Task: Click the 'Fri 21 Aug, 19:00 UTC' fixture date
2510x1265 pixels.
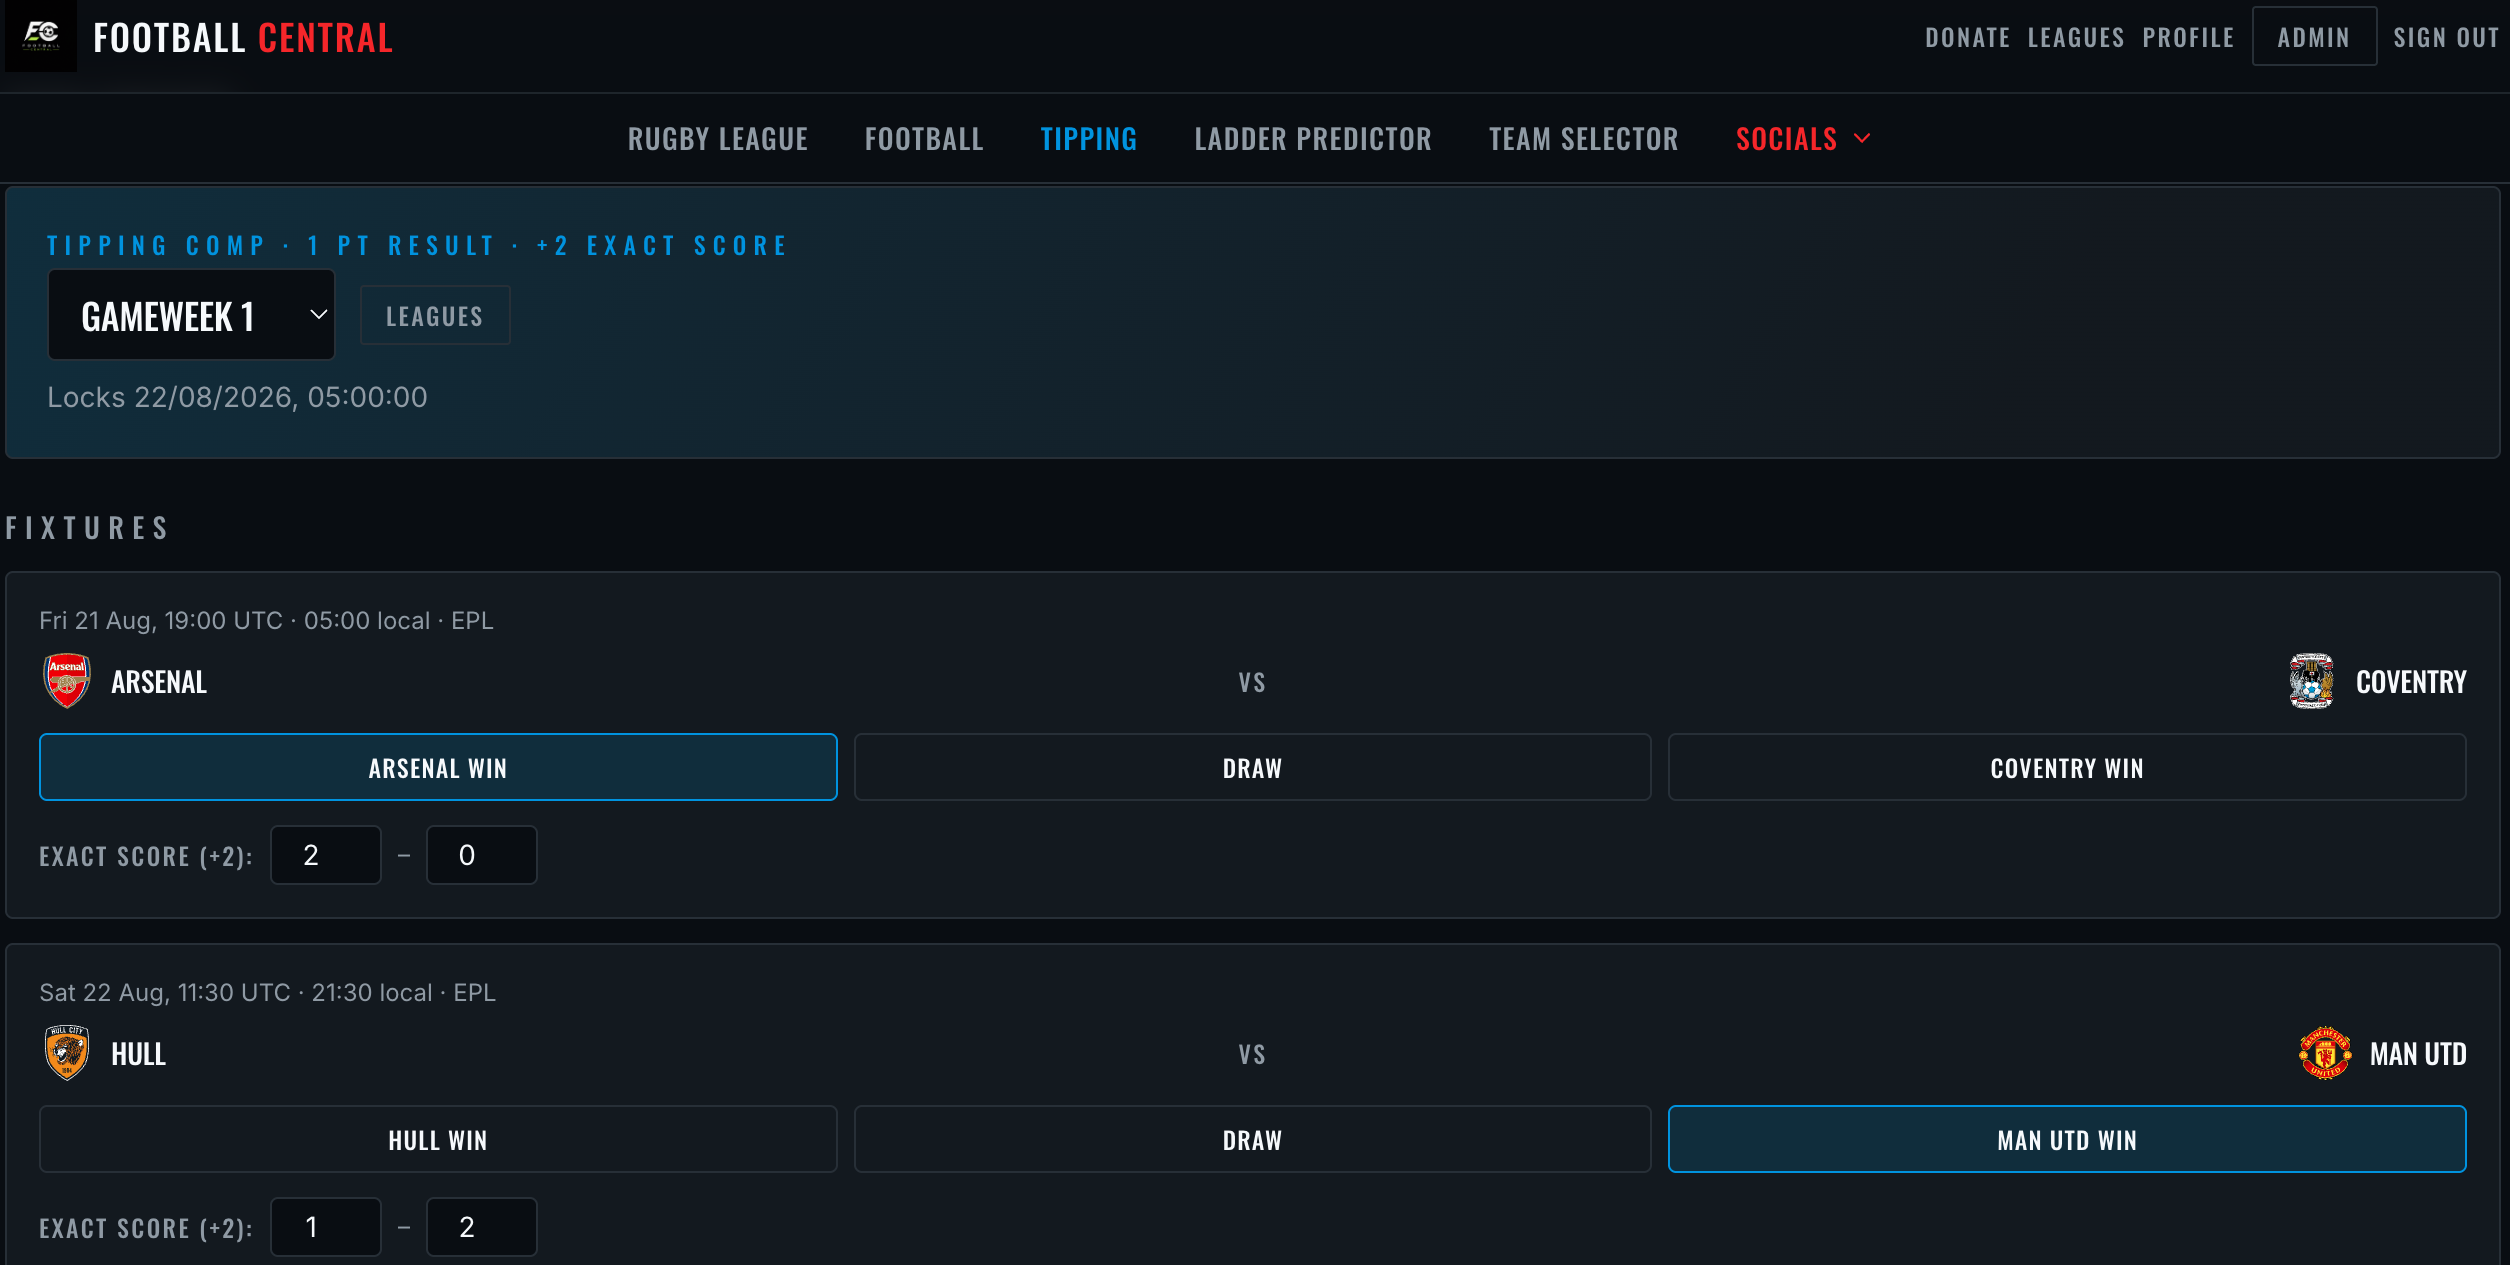Action: pyautogui.click(x=161, y=620)
